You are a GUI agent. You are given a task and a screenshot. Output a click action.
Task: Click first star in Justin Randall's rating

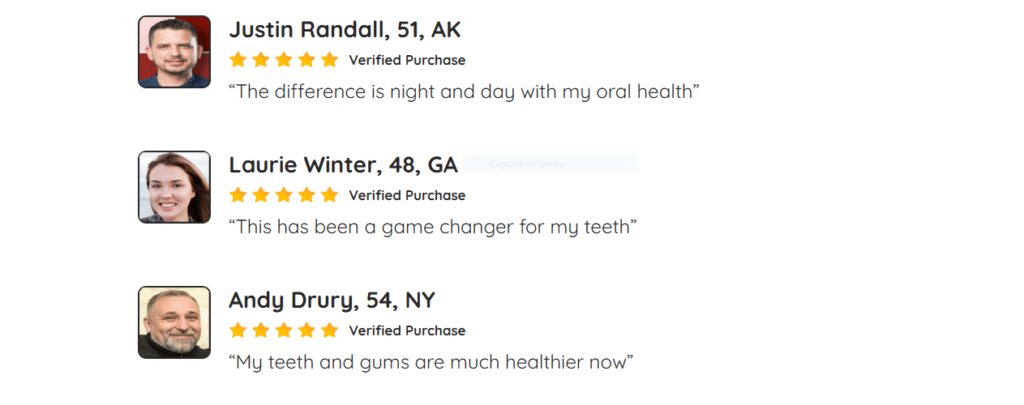[x=238, y=60]
